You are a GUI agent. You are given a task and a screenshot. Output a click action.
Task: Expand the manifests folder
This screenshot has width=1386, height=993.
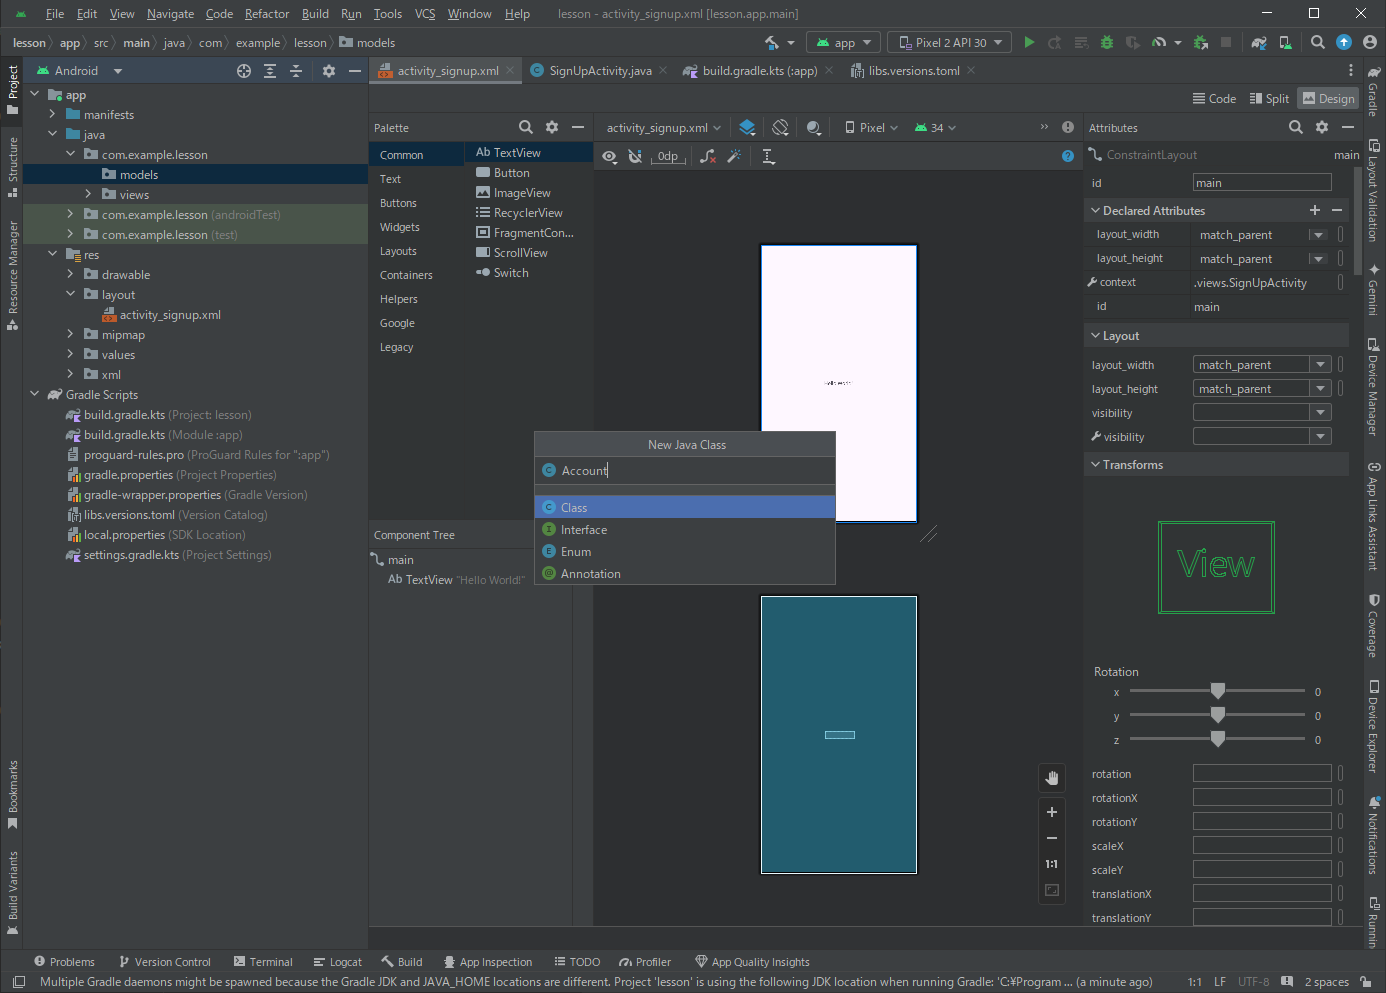[52, 115]
